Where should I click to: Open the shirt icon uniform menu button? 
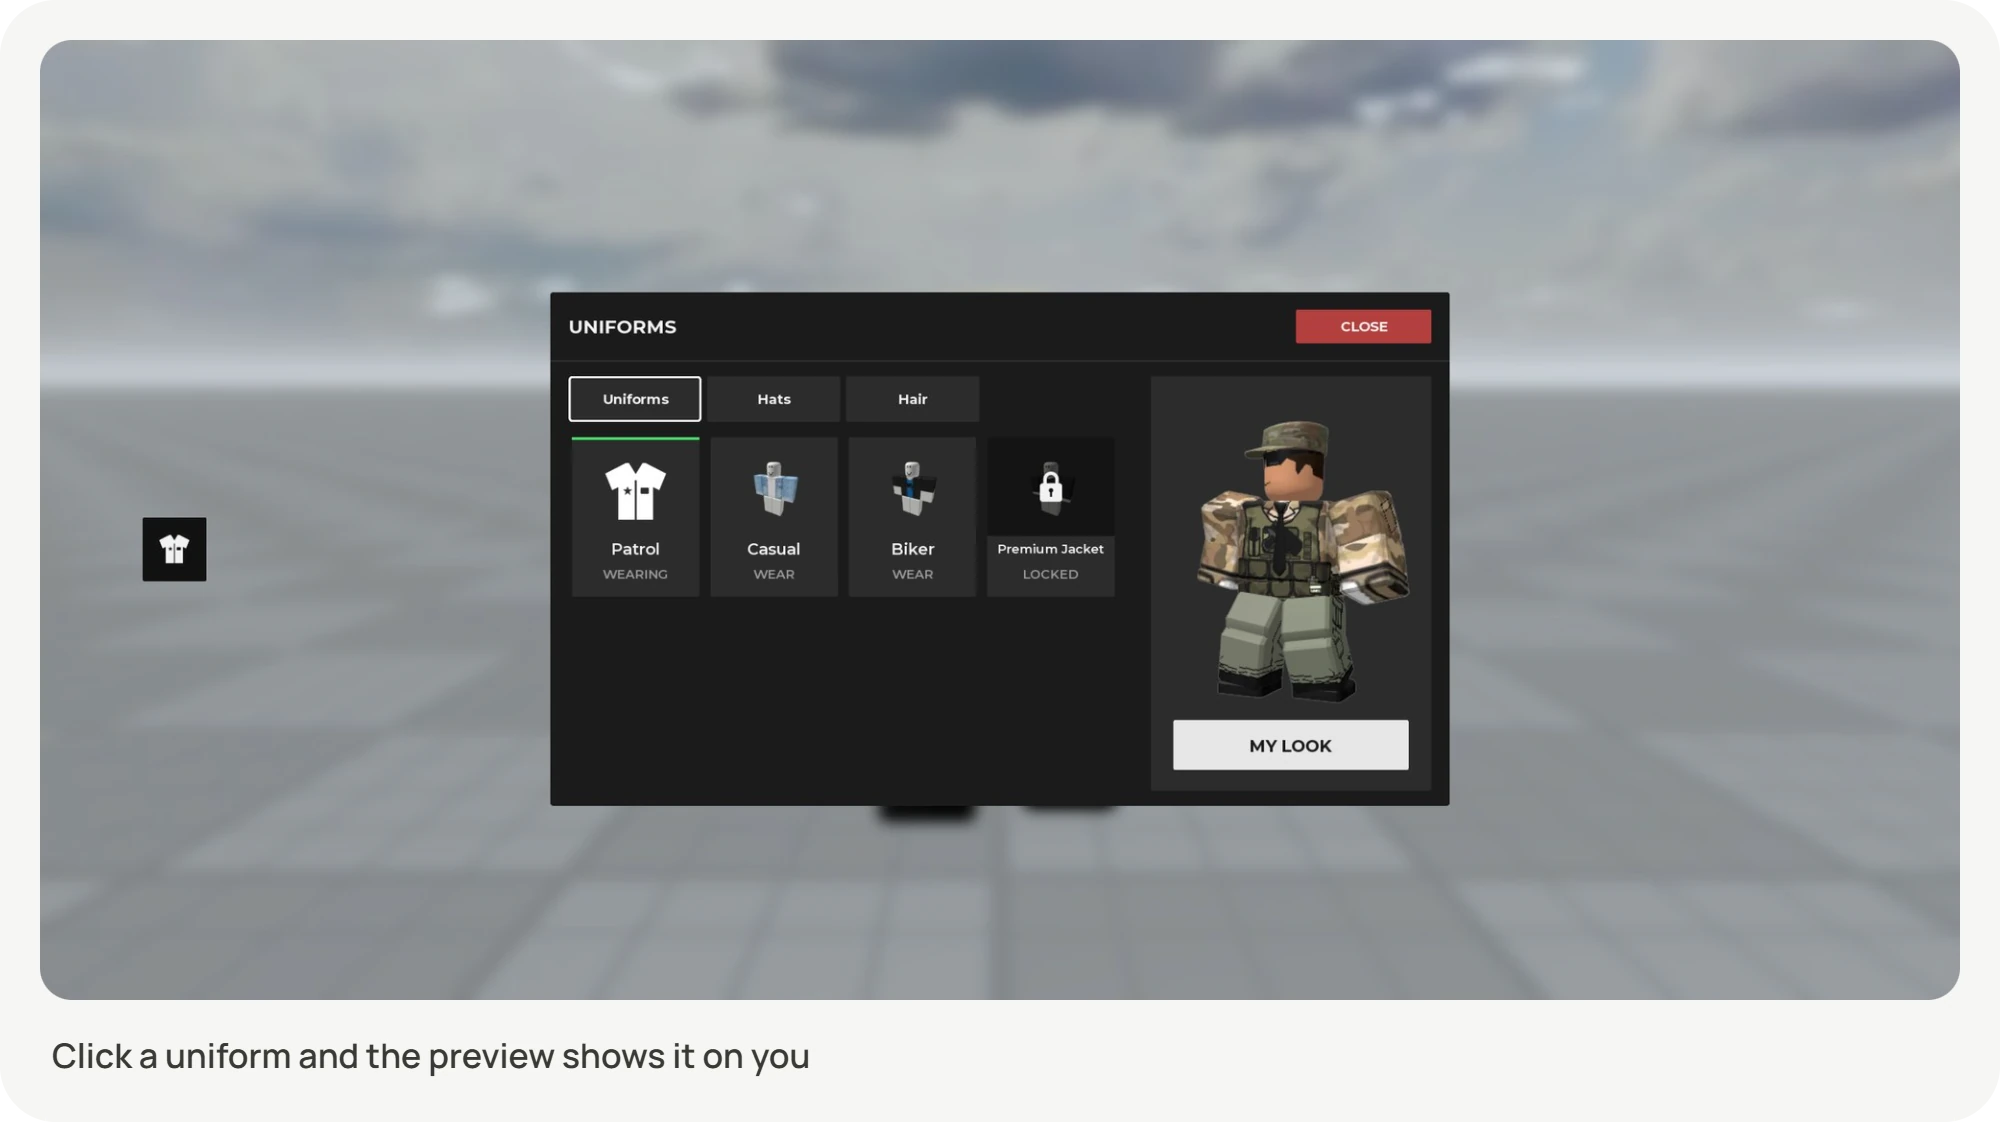[174, 549]
